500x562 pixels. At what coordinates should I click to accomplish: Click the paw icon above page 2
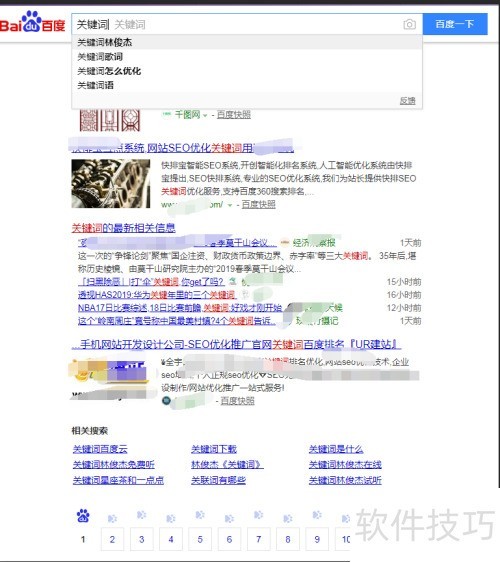click(x=112, y=518)
